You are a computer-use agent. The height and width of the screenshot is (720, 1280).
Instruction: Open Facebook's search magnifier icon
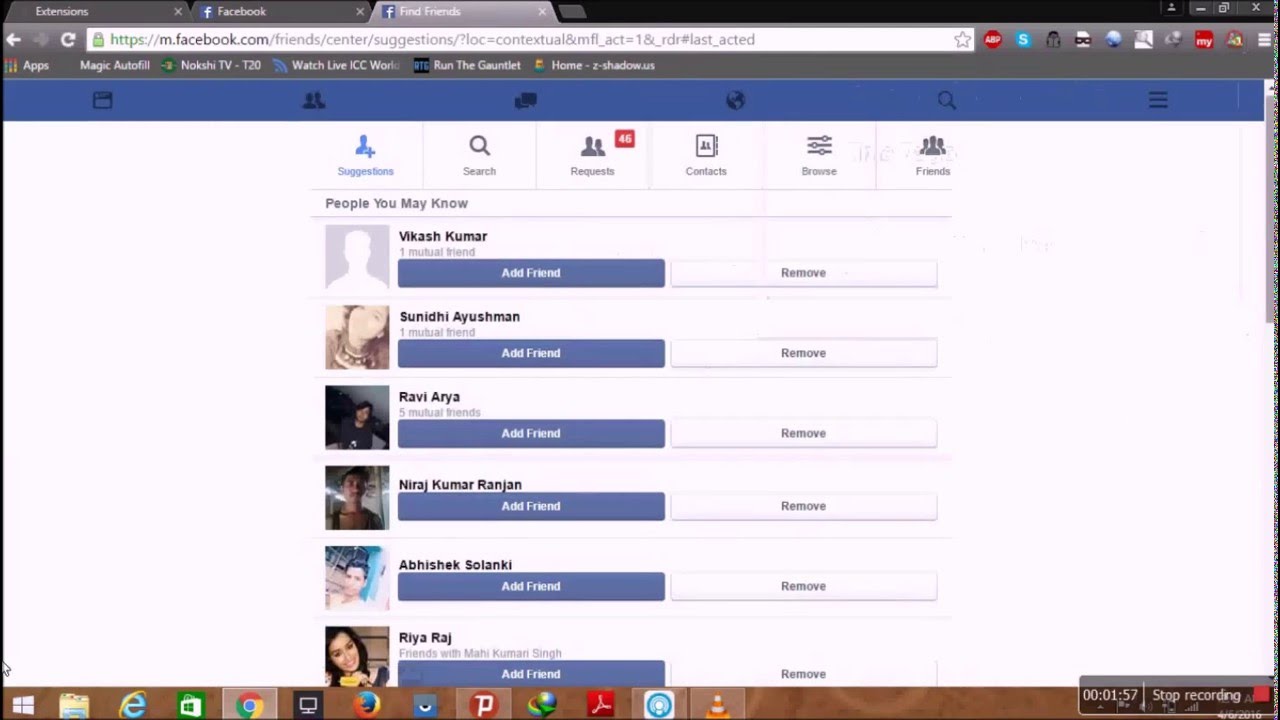coord(946,100)
